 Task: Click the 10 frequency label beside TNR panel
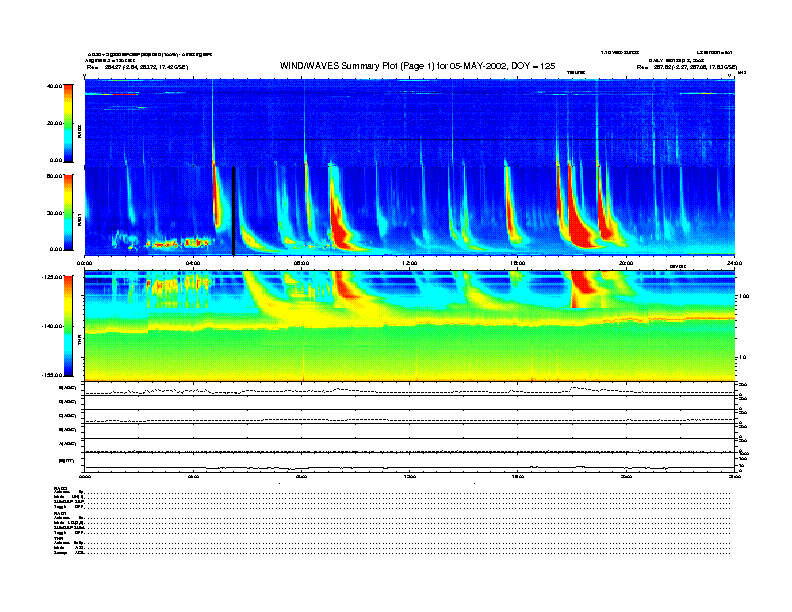(x=742, y=358)
